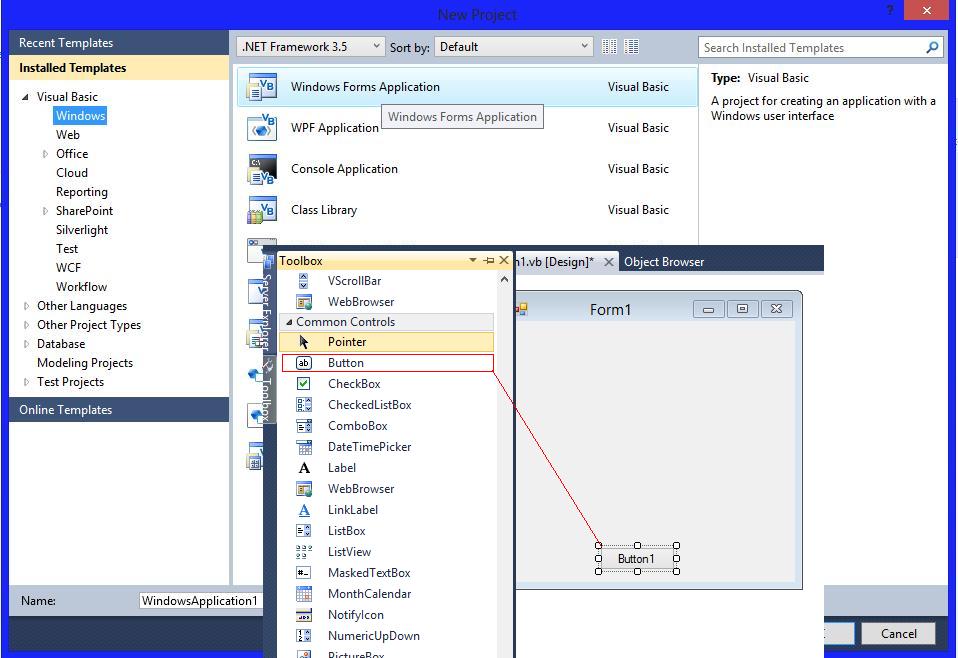The width and height of the screenshot is (958, 658).
Task: Select Button1 on the Form1 designer
Action: [637, 558]
